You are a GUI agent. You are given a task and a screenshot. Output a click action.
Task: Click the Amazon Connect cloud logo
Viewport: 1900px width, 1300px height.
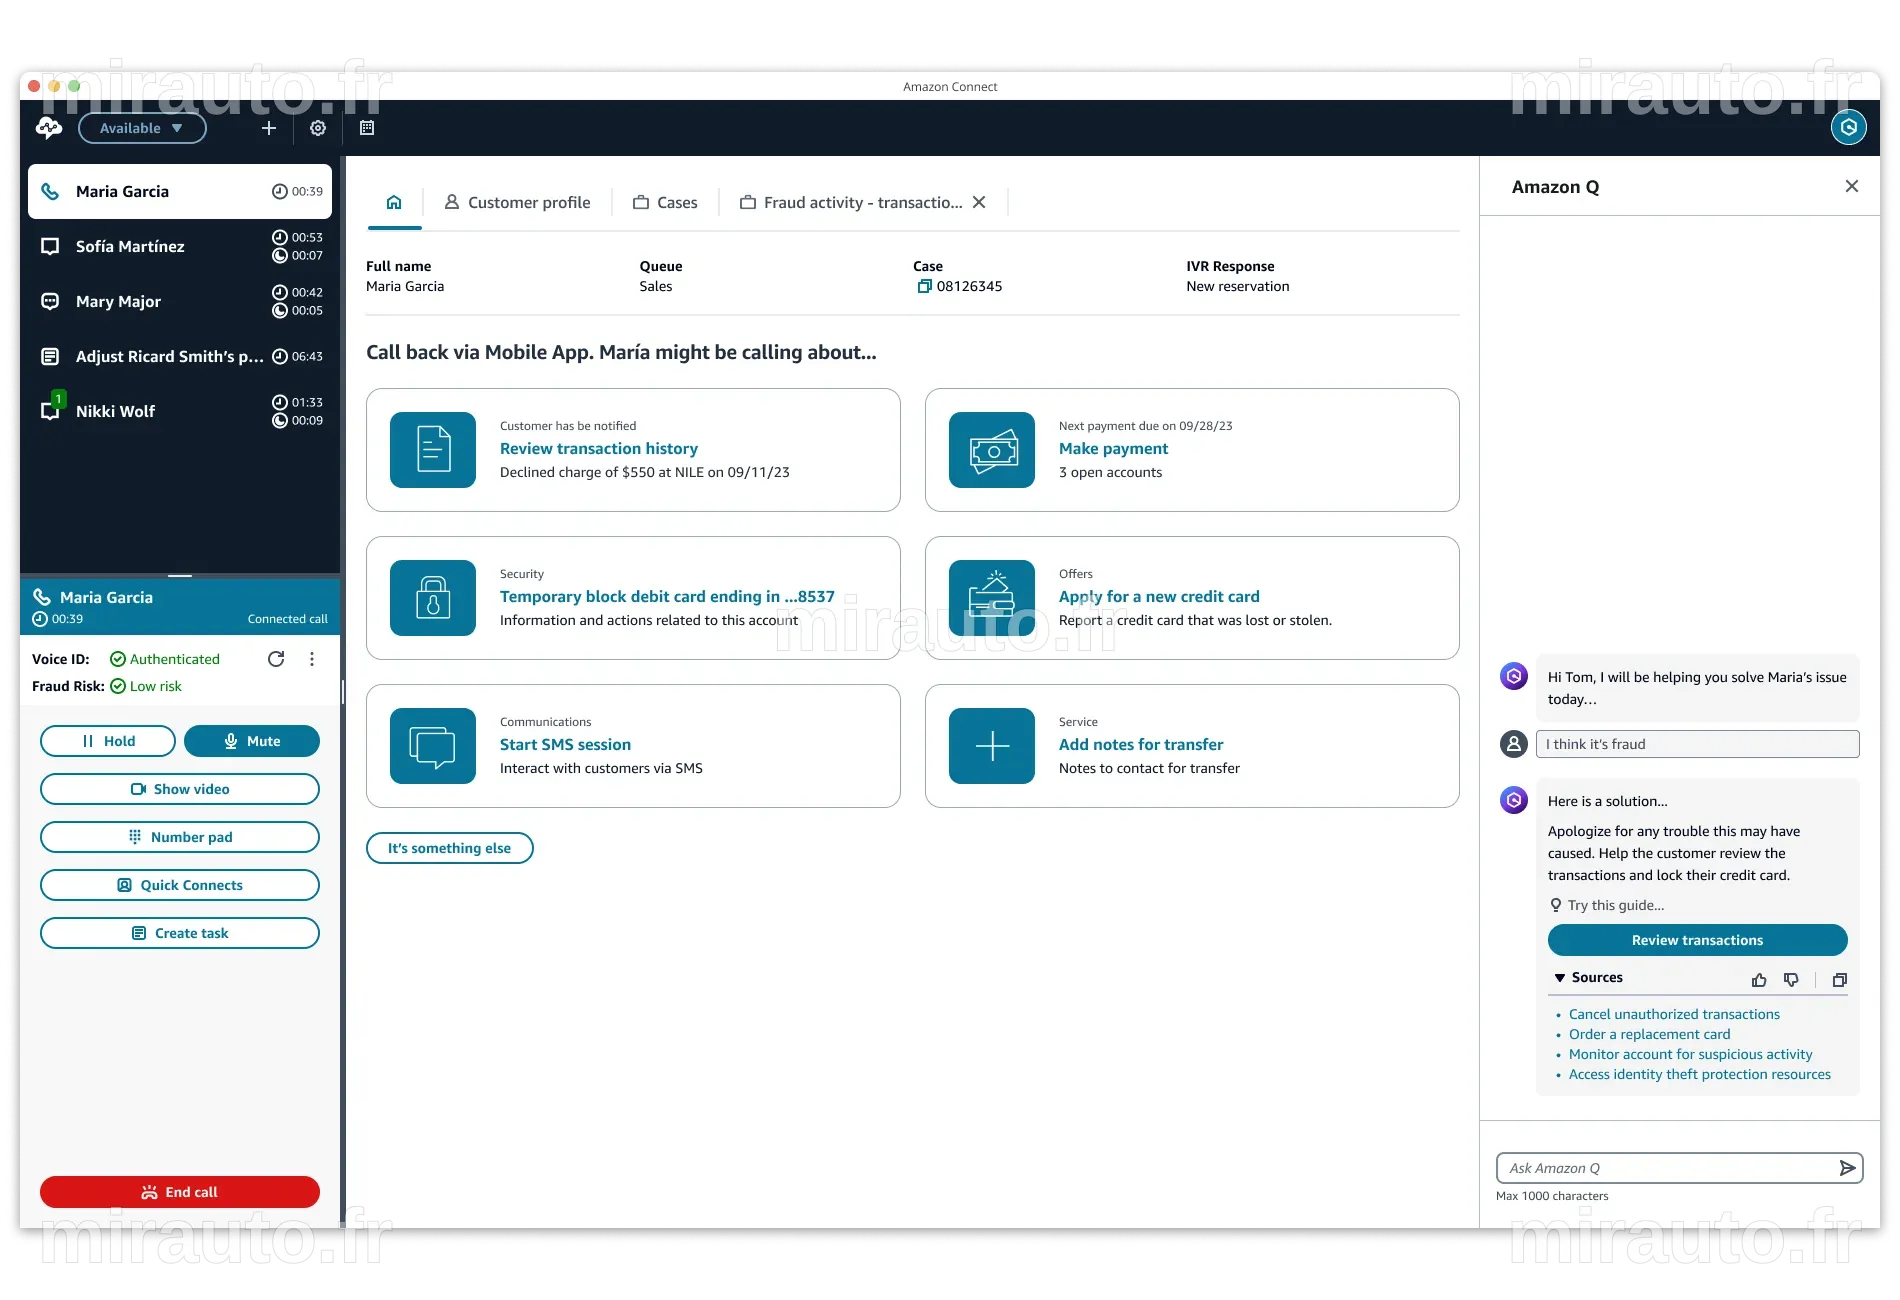pyautogui.click(x=48, y=128)
